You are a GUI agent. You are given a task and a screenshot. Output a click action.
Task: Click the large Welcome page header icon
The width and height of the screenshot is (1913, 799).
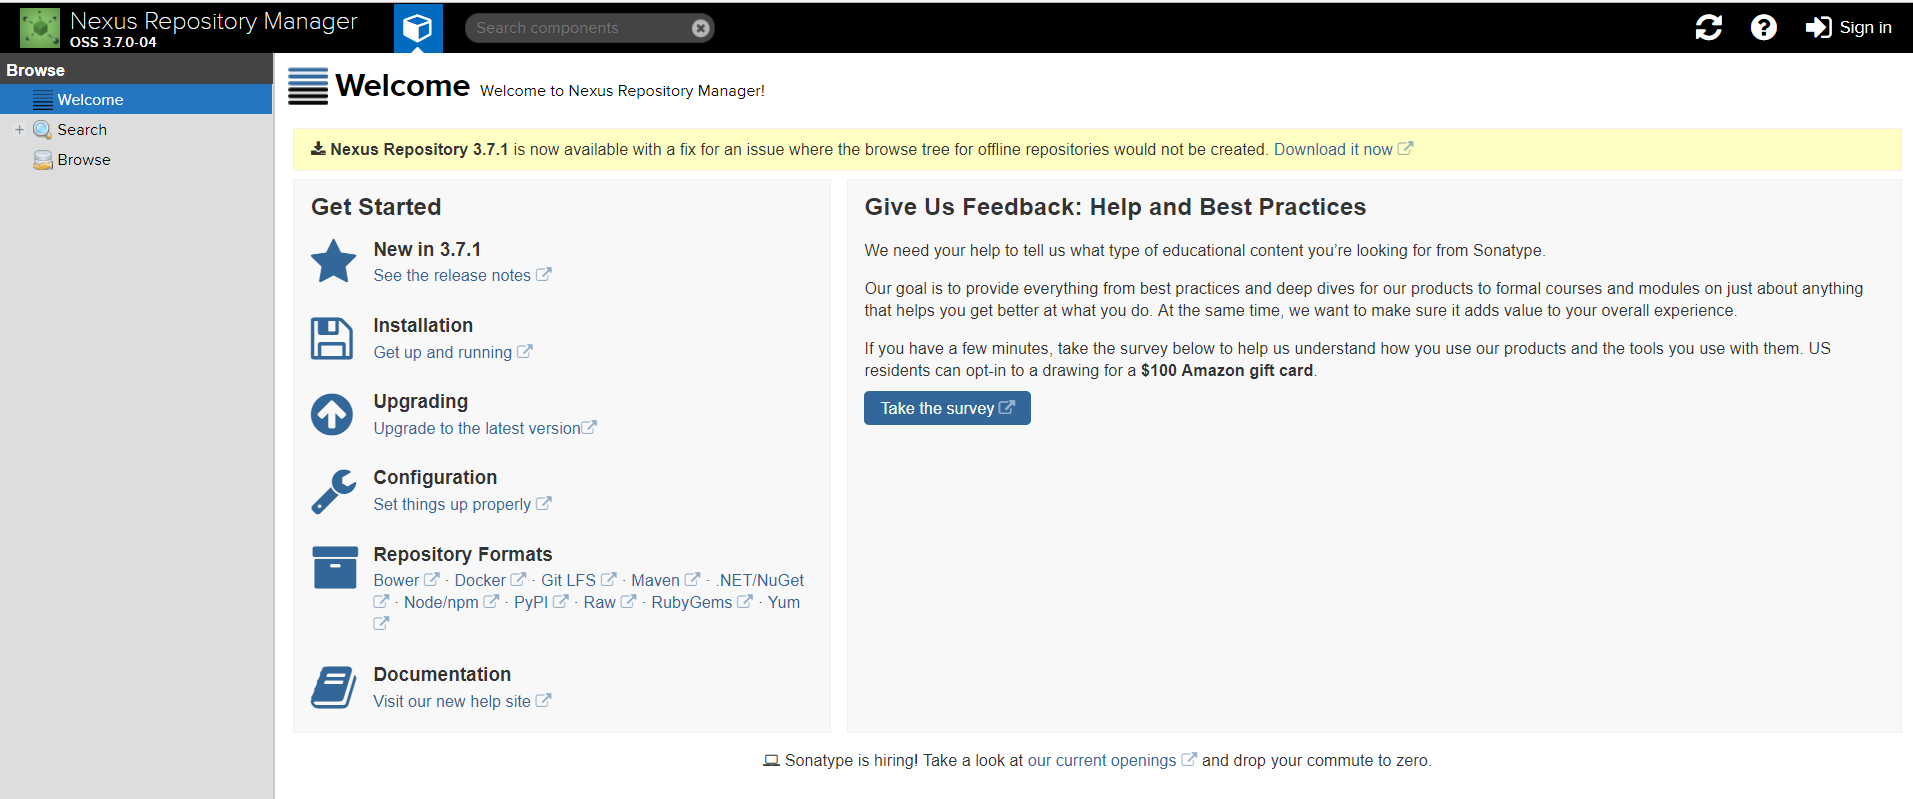click(308, 86)
